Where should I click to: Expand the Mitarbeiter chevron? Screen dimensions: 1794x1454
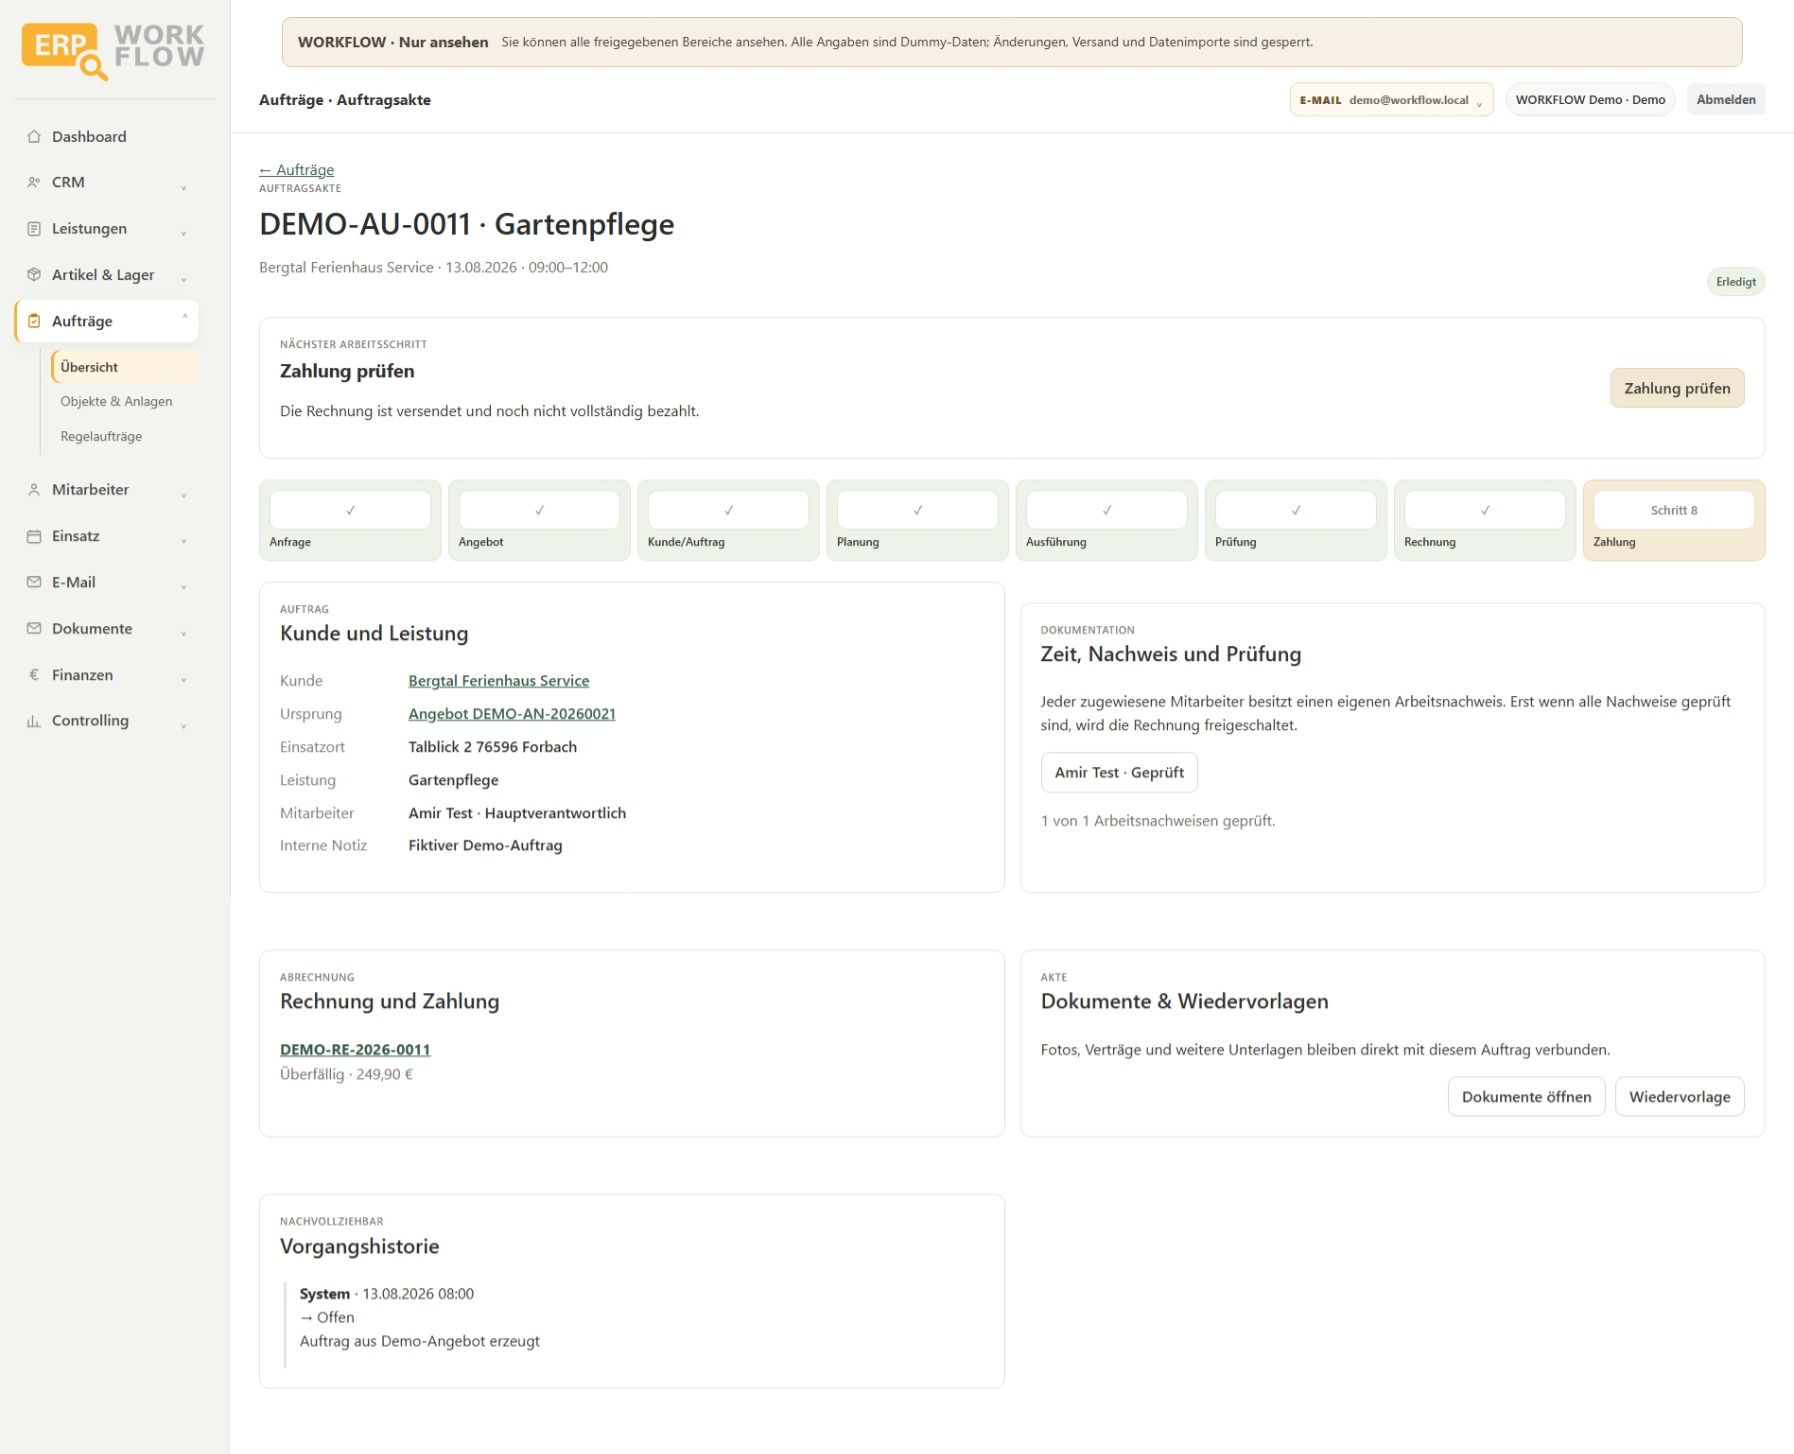pyautogui.click(x=184, y=494)
